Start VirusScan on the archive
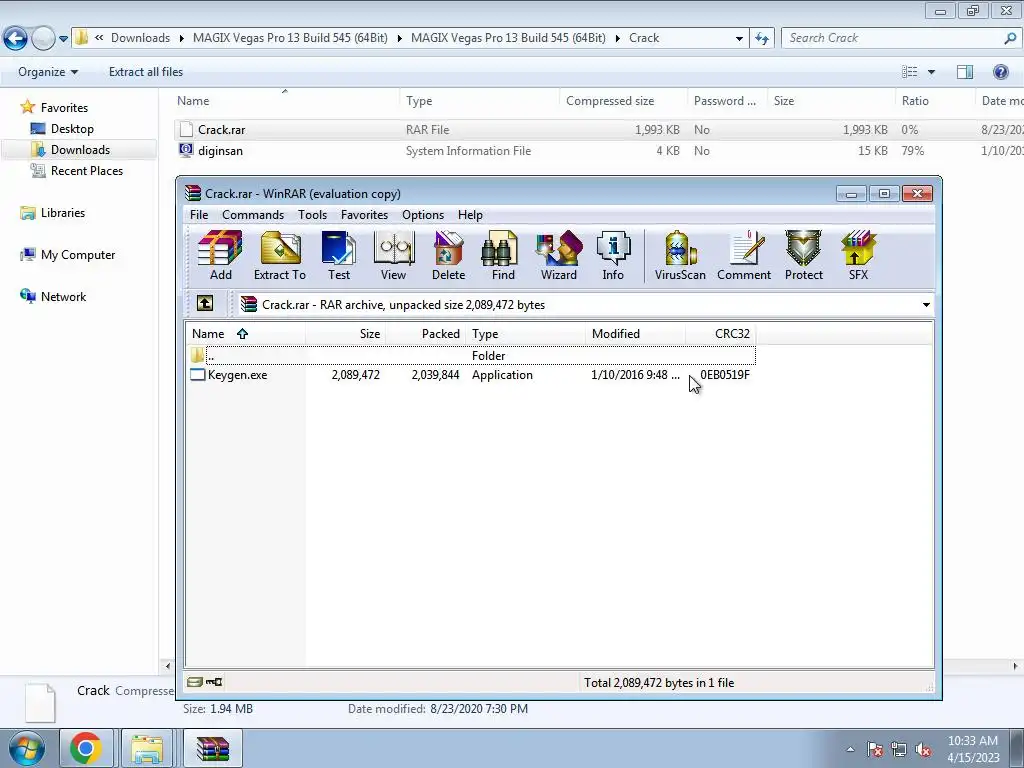Image resolution: width=1024 pixels, height=768 pixels. 680,255
